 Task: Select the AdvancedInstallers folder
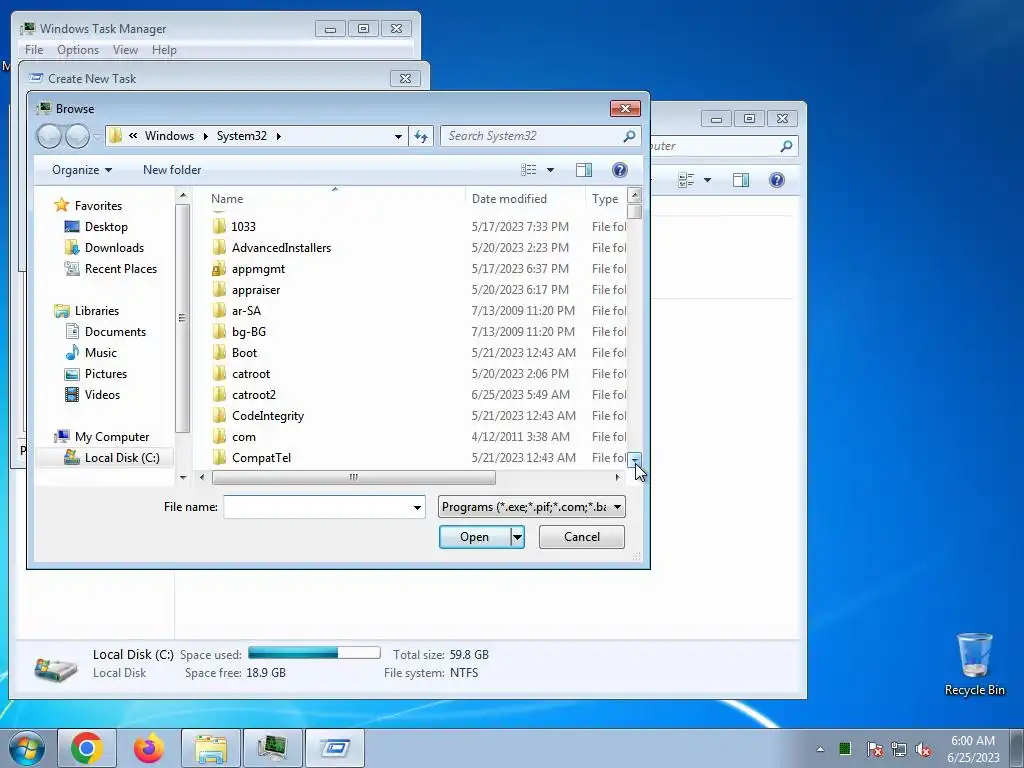click(281, 248)
